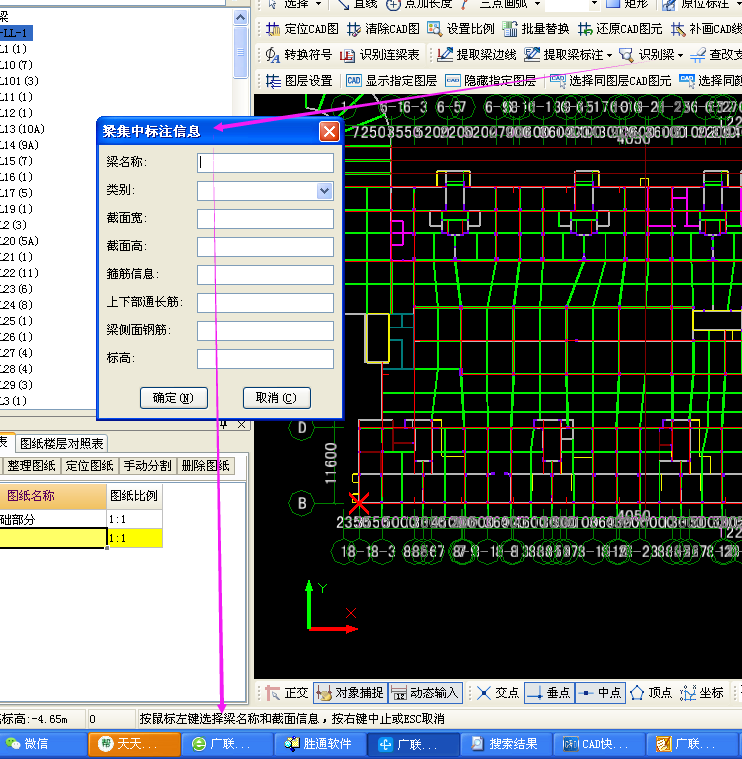
Task: Open 天天... taskbar item
Action: (x=135, y=744)
